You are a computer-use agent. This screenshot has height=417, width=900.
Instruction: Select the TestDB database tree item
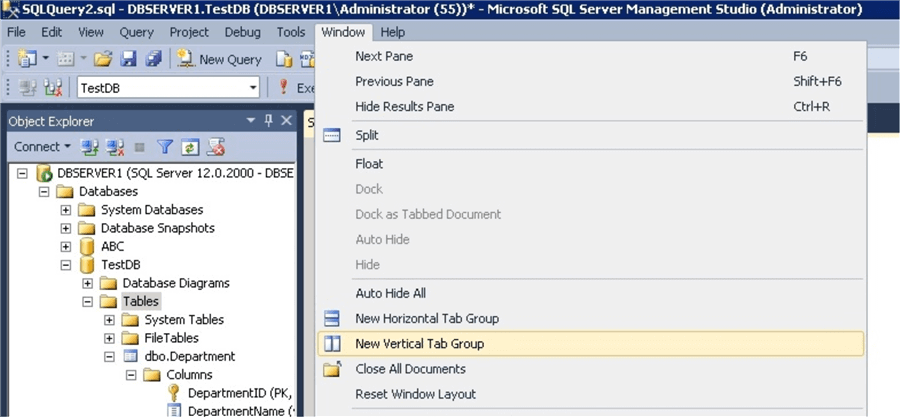pyautogui.click(x=121, y=265)
